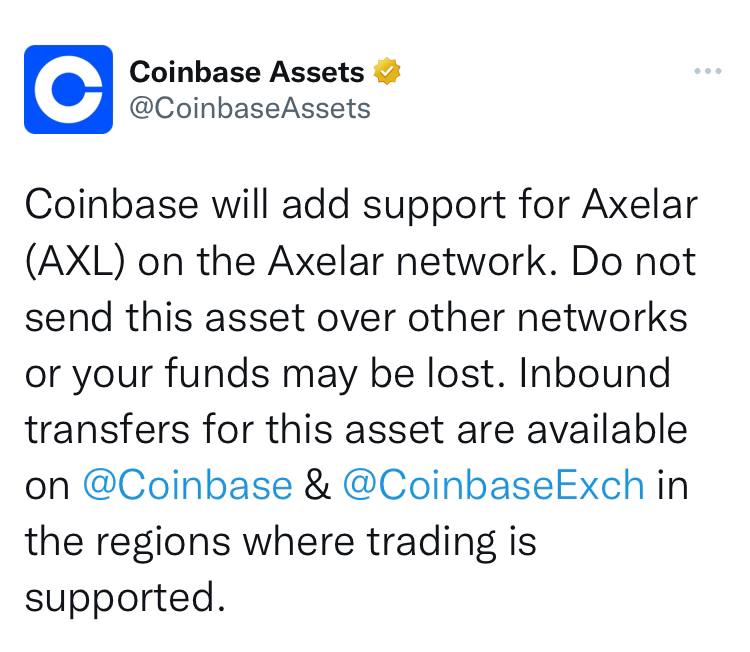Screen dimensions: 750x652
Task: Click the word "Inbound" in the tweet
Action: click(x=594, y=373)
